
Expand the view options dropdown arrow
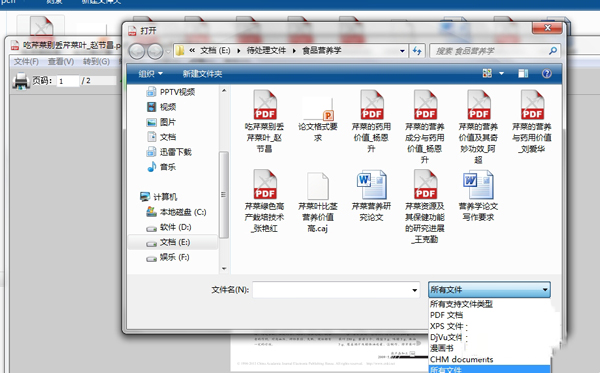pos(501,73)
